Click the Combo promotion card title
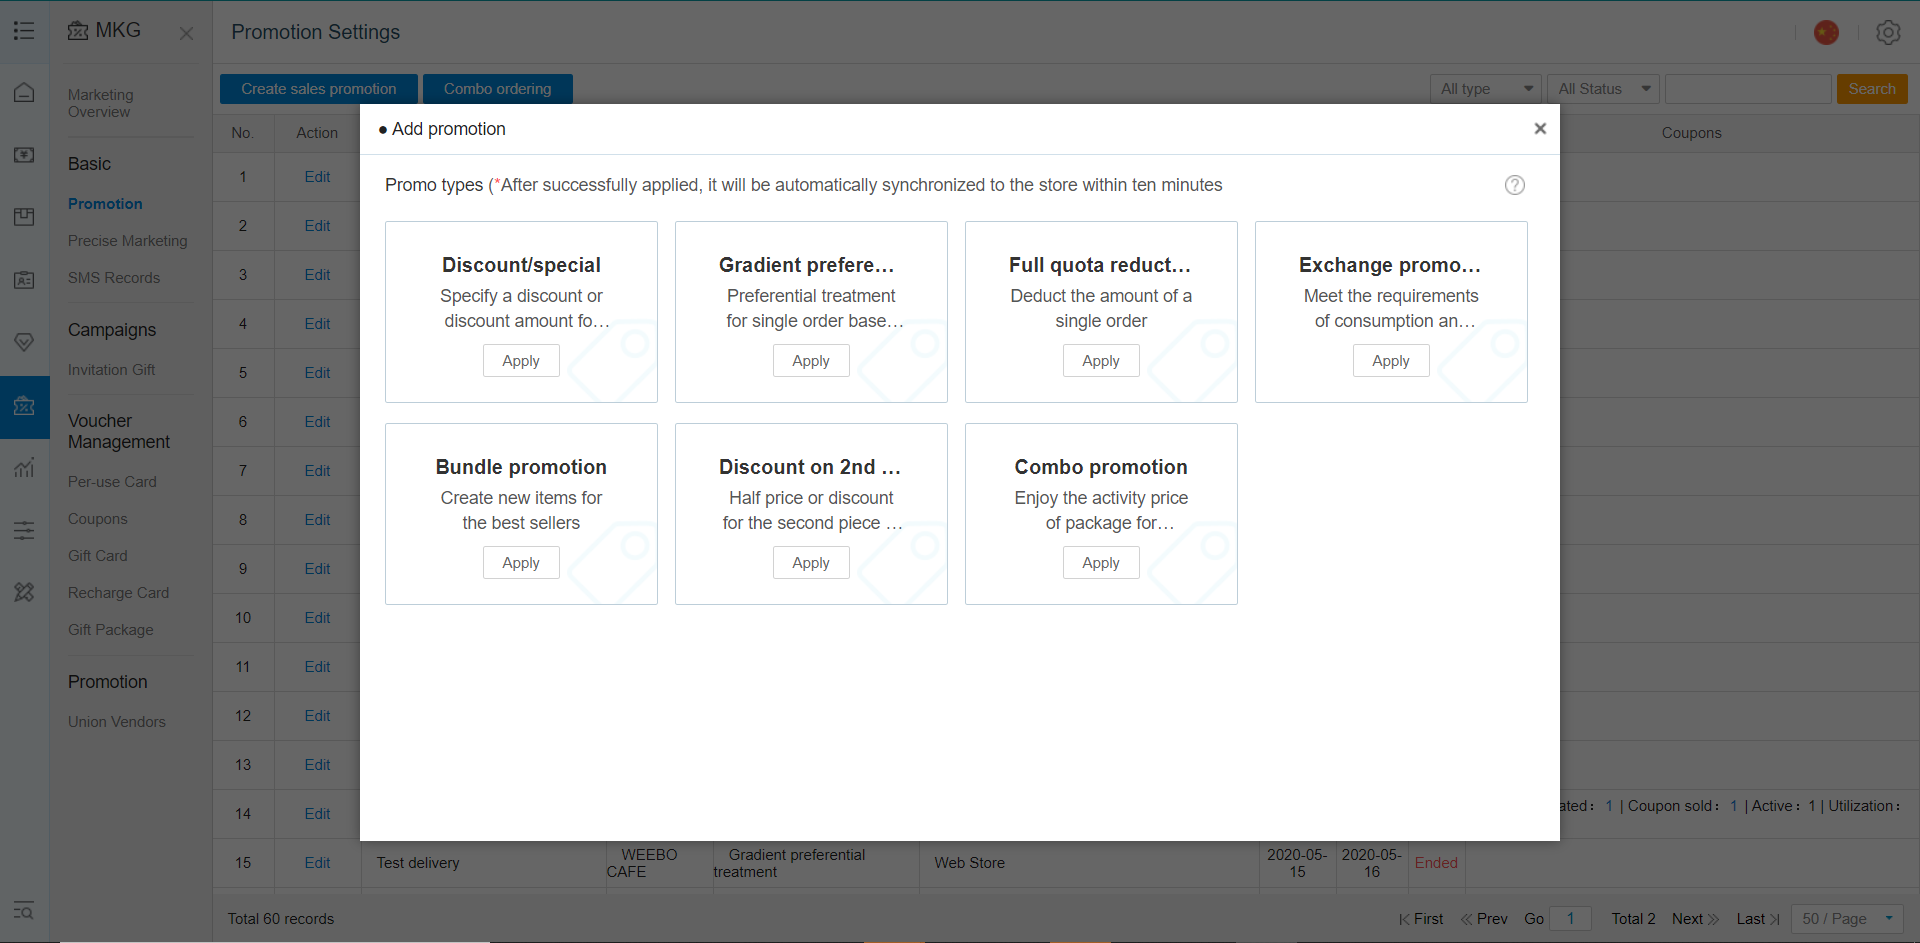The image size is (1920, 943). pos(1101,467)
